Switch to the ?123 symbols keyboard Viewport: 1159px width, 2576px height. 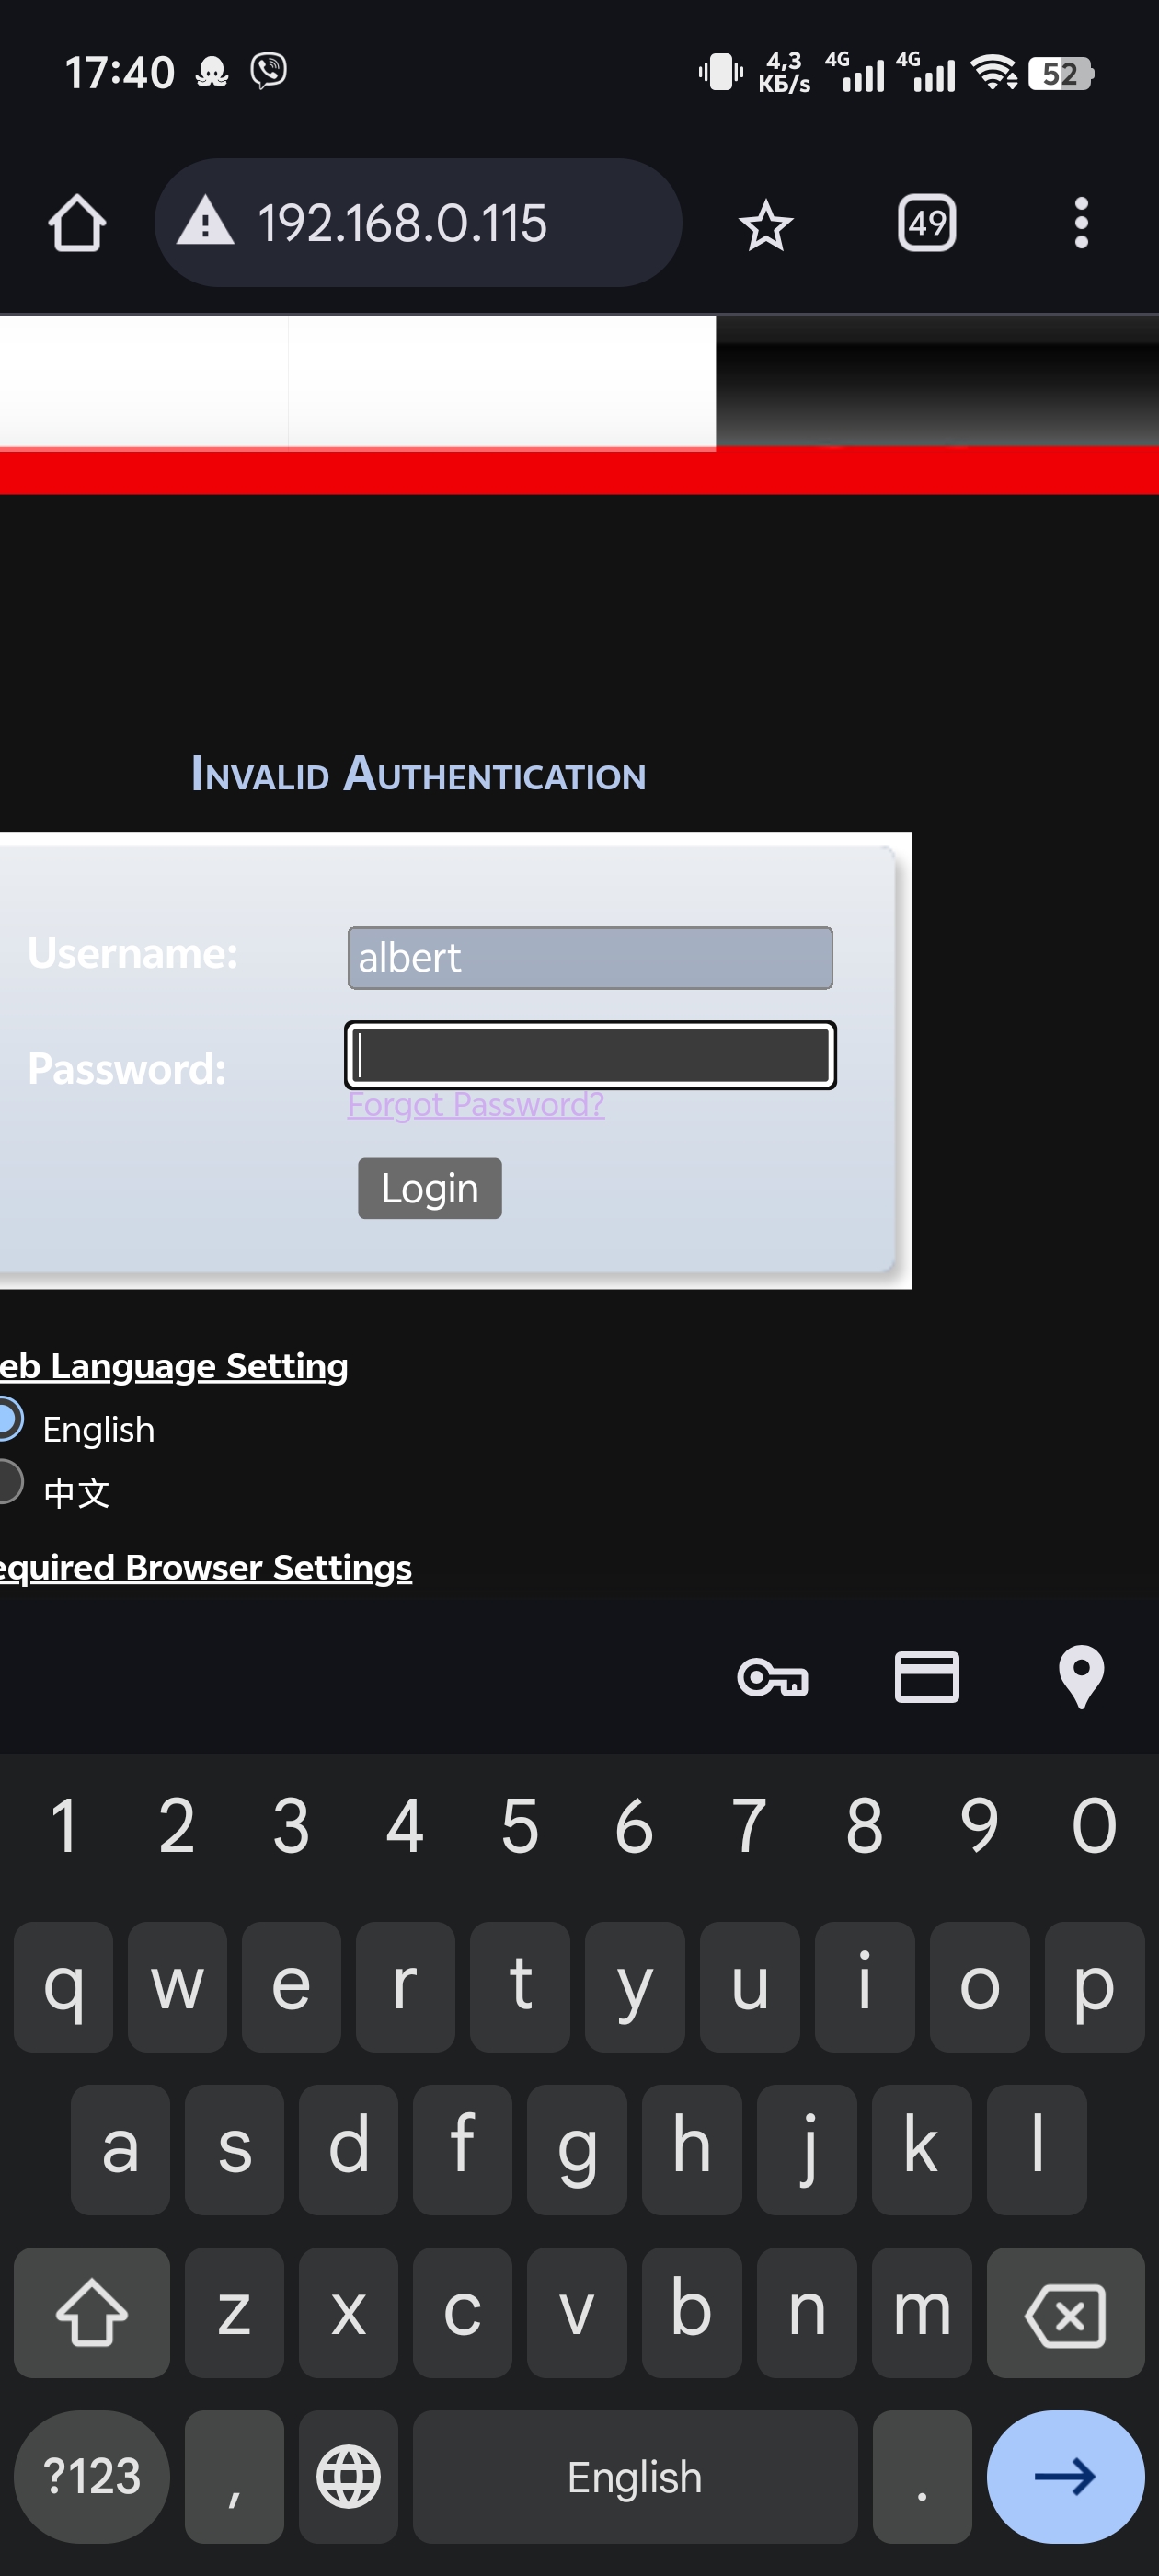[92, 2477]
